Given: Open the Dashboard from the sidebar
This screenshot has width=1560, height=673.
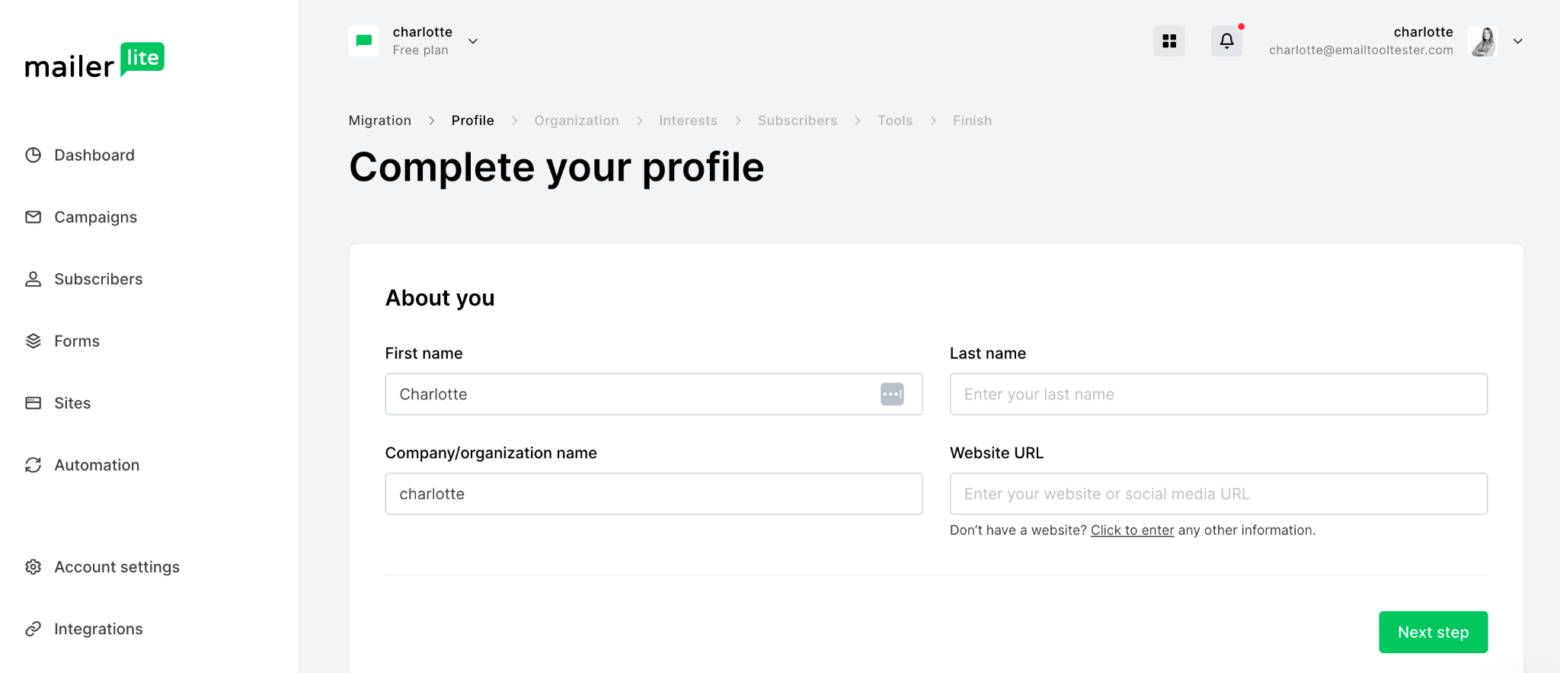Looking at the screenshot, I should pos(94,155).
